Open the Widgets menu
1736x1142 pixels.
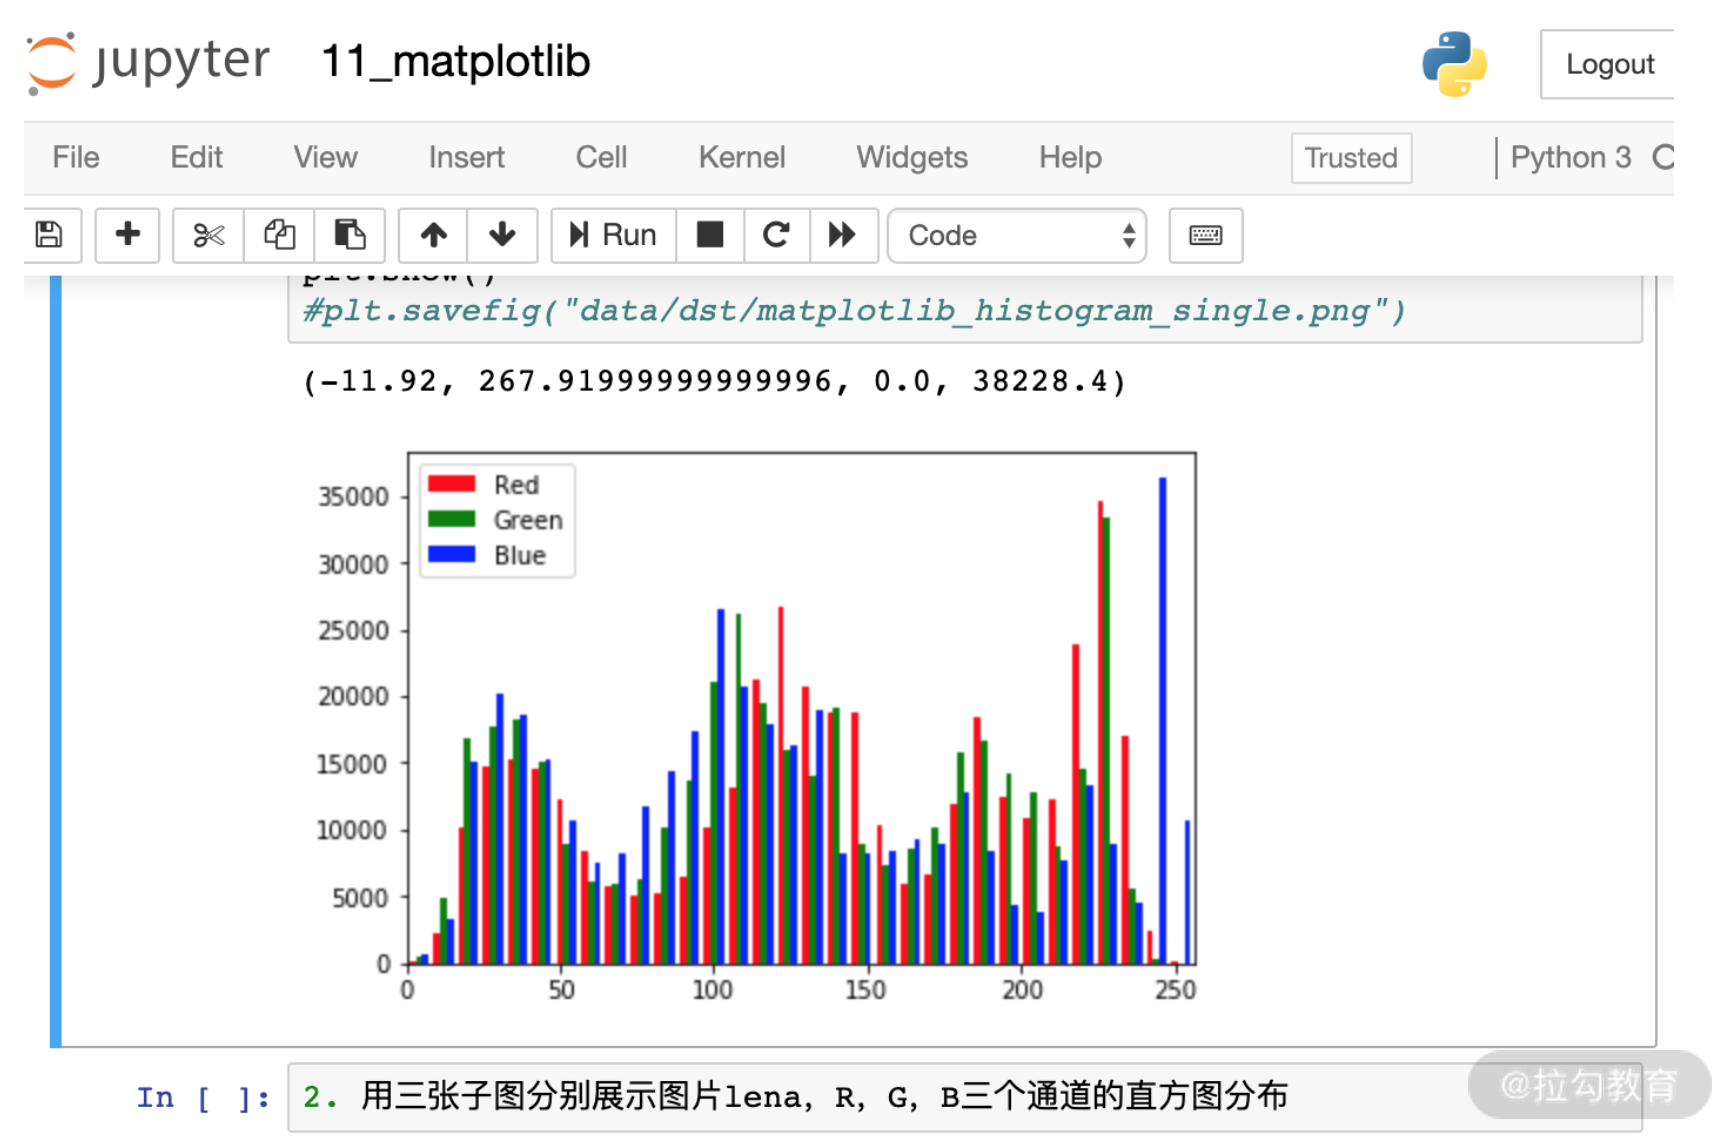tap(912, 157)
